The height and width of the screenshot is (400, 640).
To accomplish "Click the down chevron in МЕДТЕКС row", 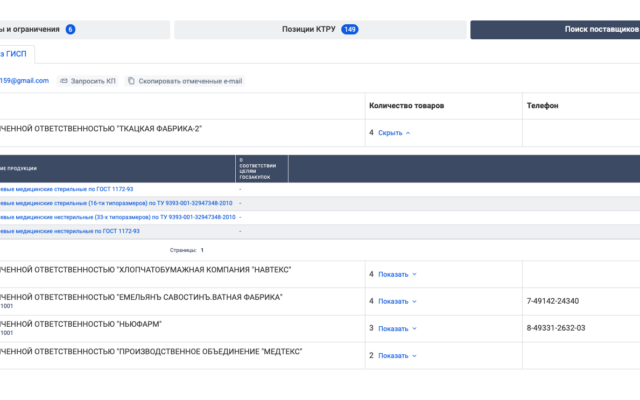I will [x=414, y=356].
